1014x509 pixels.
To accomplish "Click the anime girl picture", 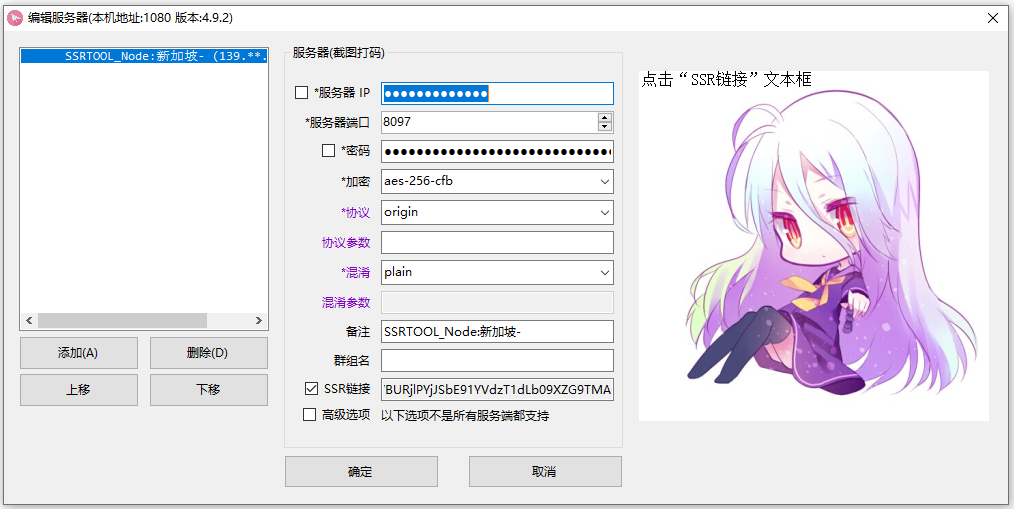I will coord(814,246).
